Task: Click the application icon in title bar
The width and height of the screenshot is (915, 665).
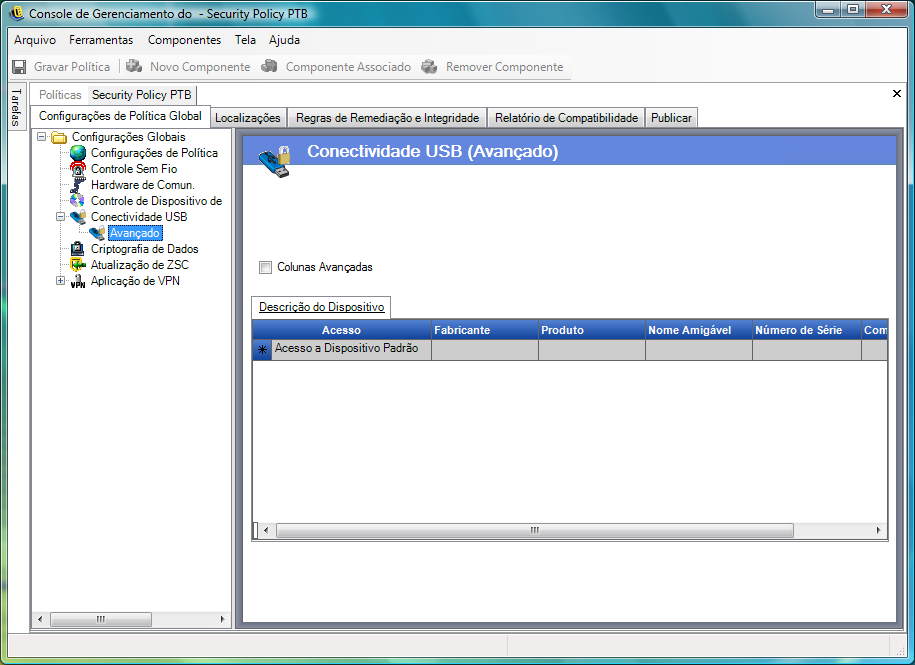Action: pos(16,13)
